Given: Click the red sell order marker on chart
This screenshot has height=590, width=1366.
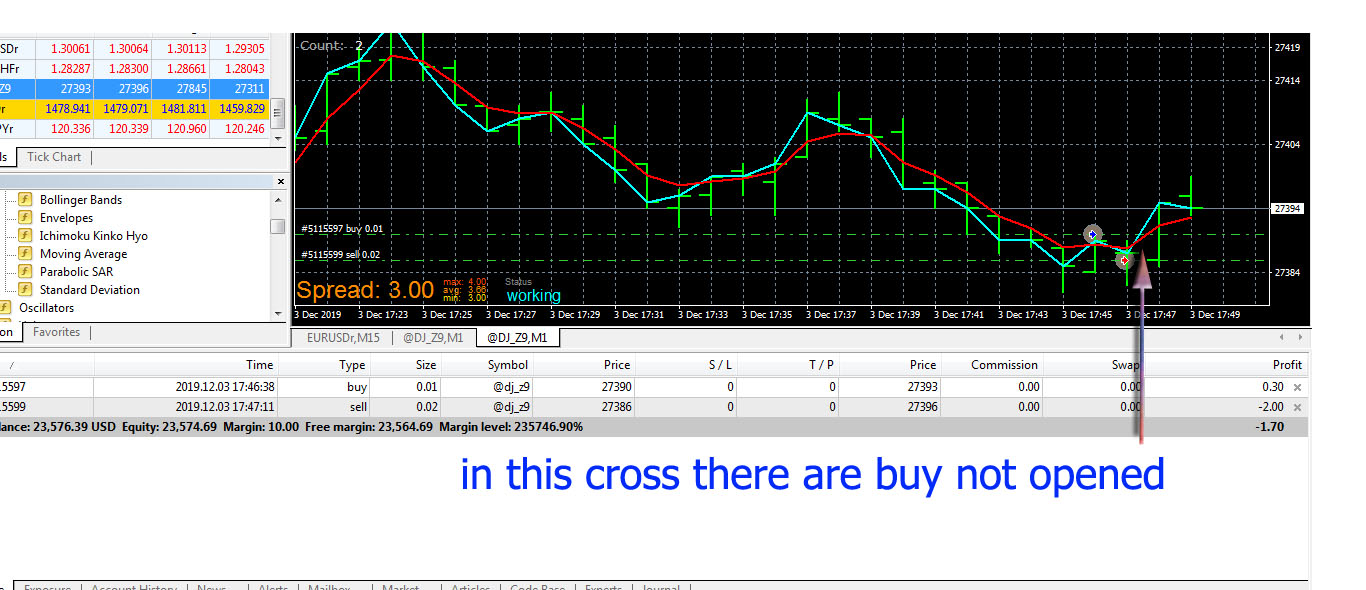Looking at the screenshot, I should point(1124,260).
